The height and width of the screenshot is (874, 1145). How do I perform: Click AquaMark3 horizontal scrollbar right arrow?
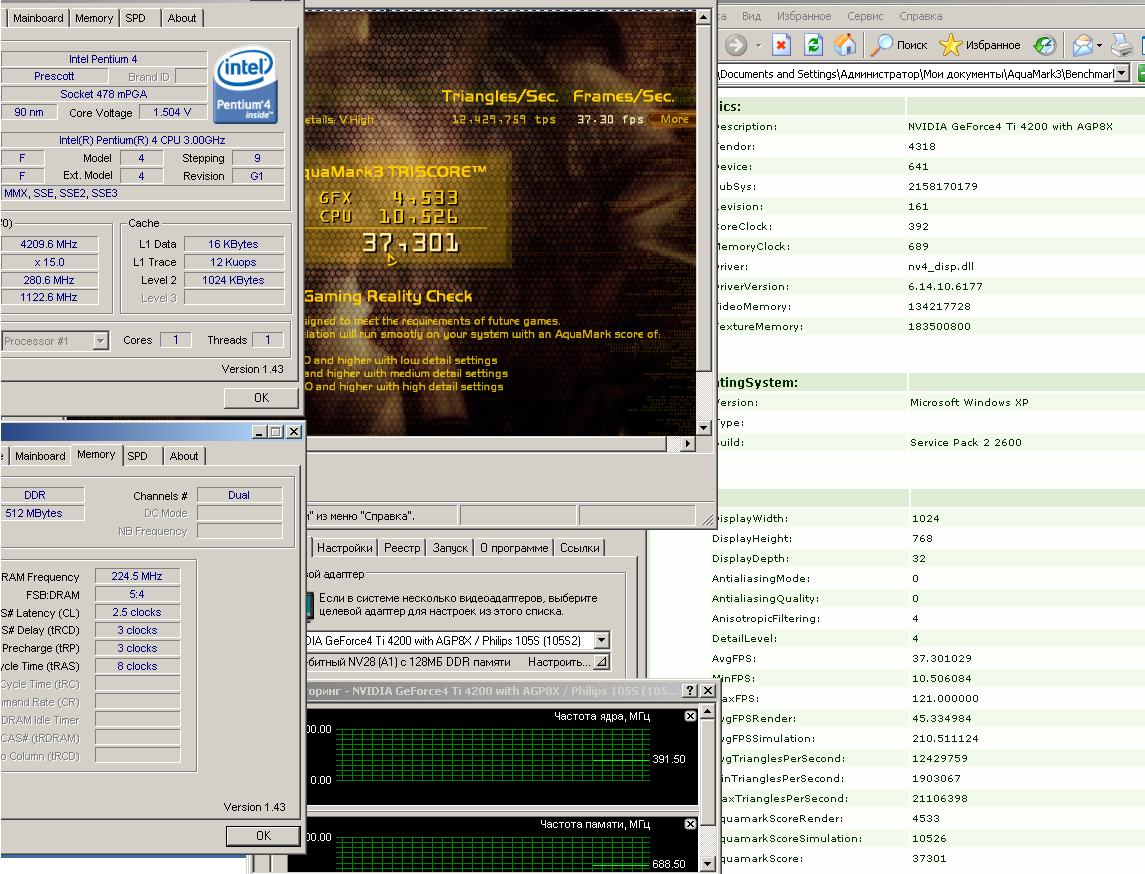(x=687, y=442)
